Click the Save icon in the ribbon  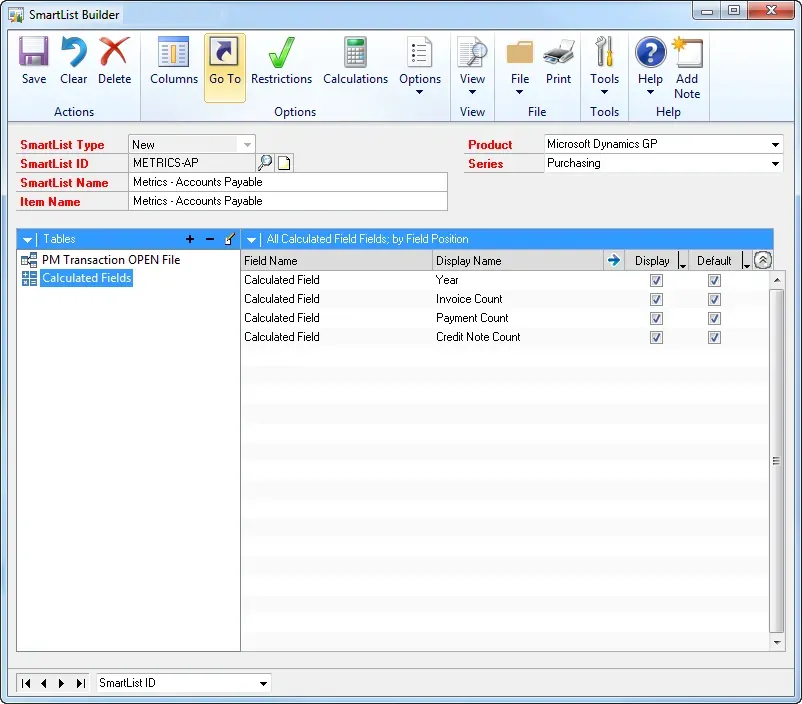tap(34, 61)
